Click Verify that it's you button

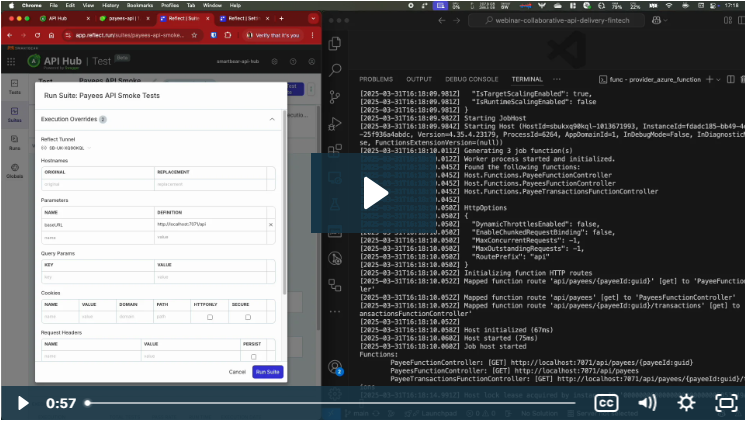point(273,35)
